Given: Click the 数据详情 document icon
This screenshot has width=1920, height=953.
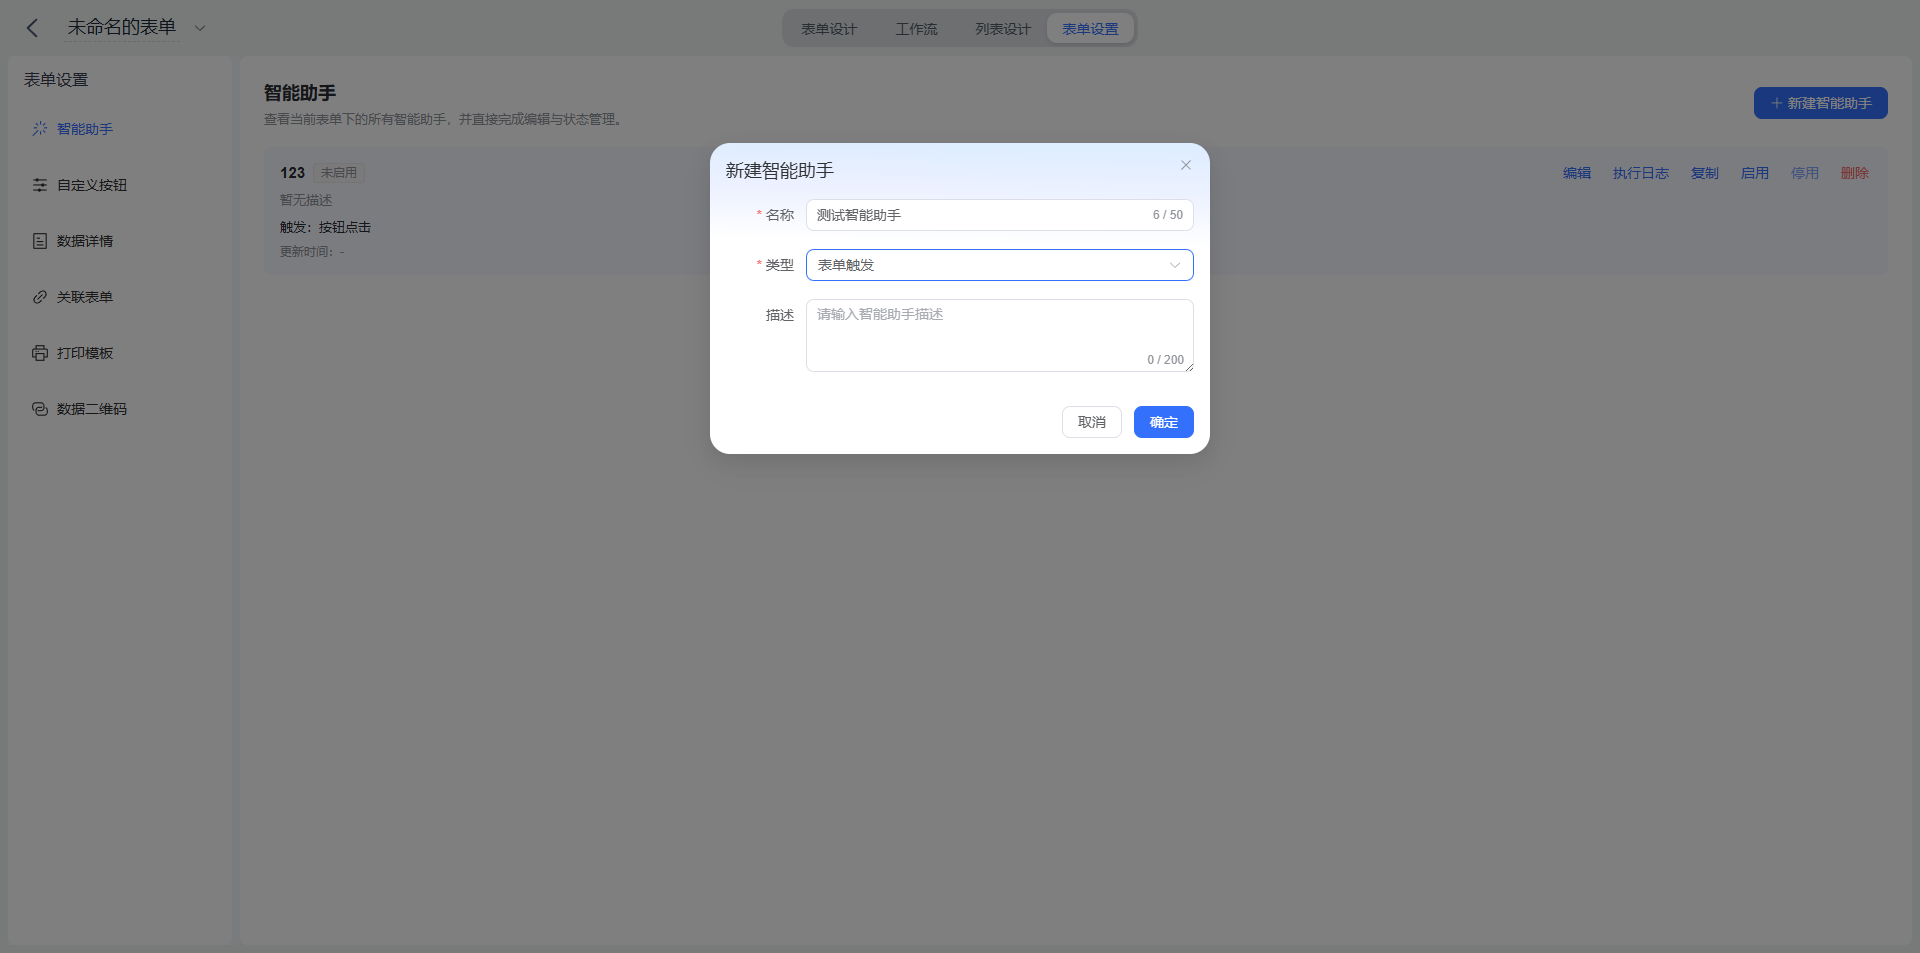Looking at the screenshot, I should [40, 241].
